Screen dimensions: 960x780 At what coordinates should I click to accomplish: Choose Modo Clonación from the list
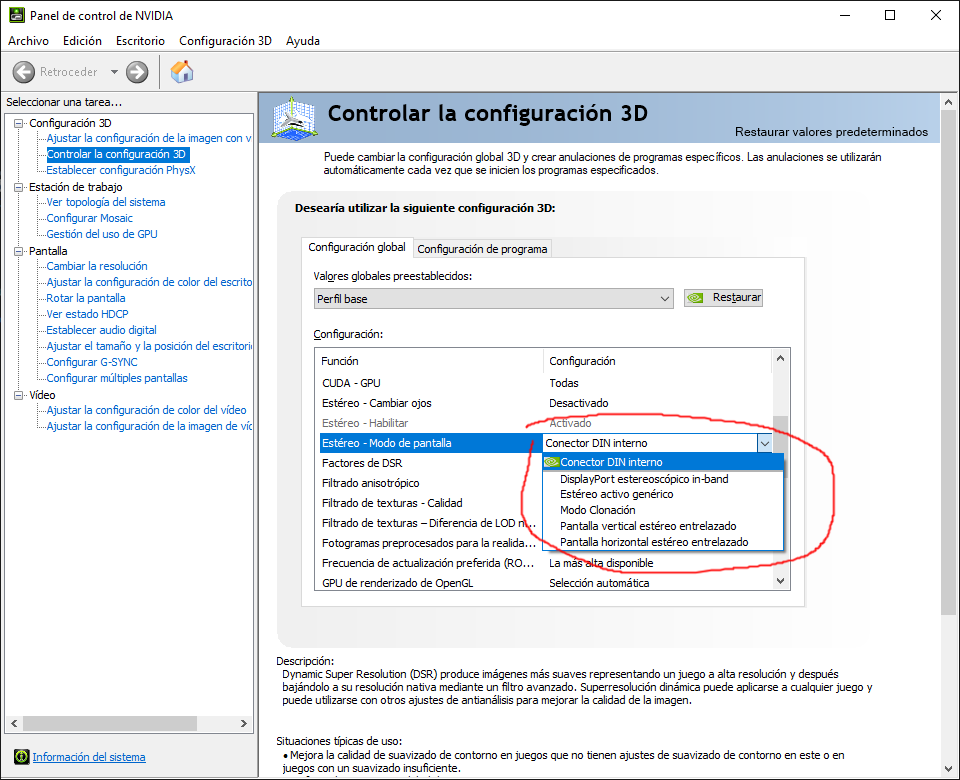[x=597, y=510]
